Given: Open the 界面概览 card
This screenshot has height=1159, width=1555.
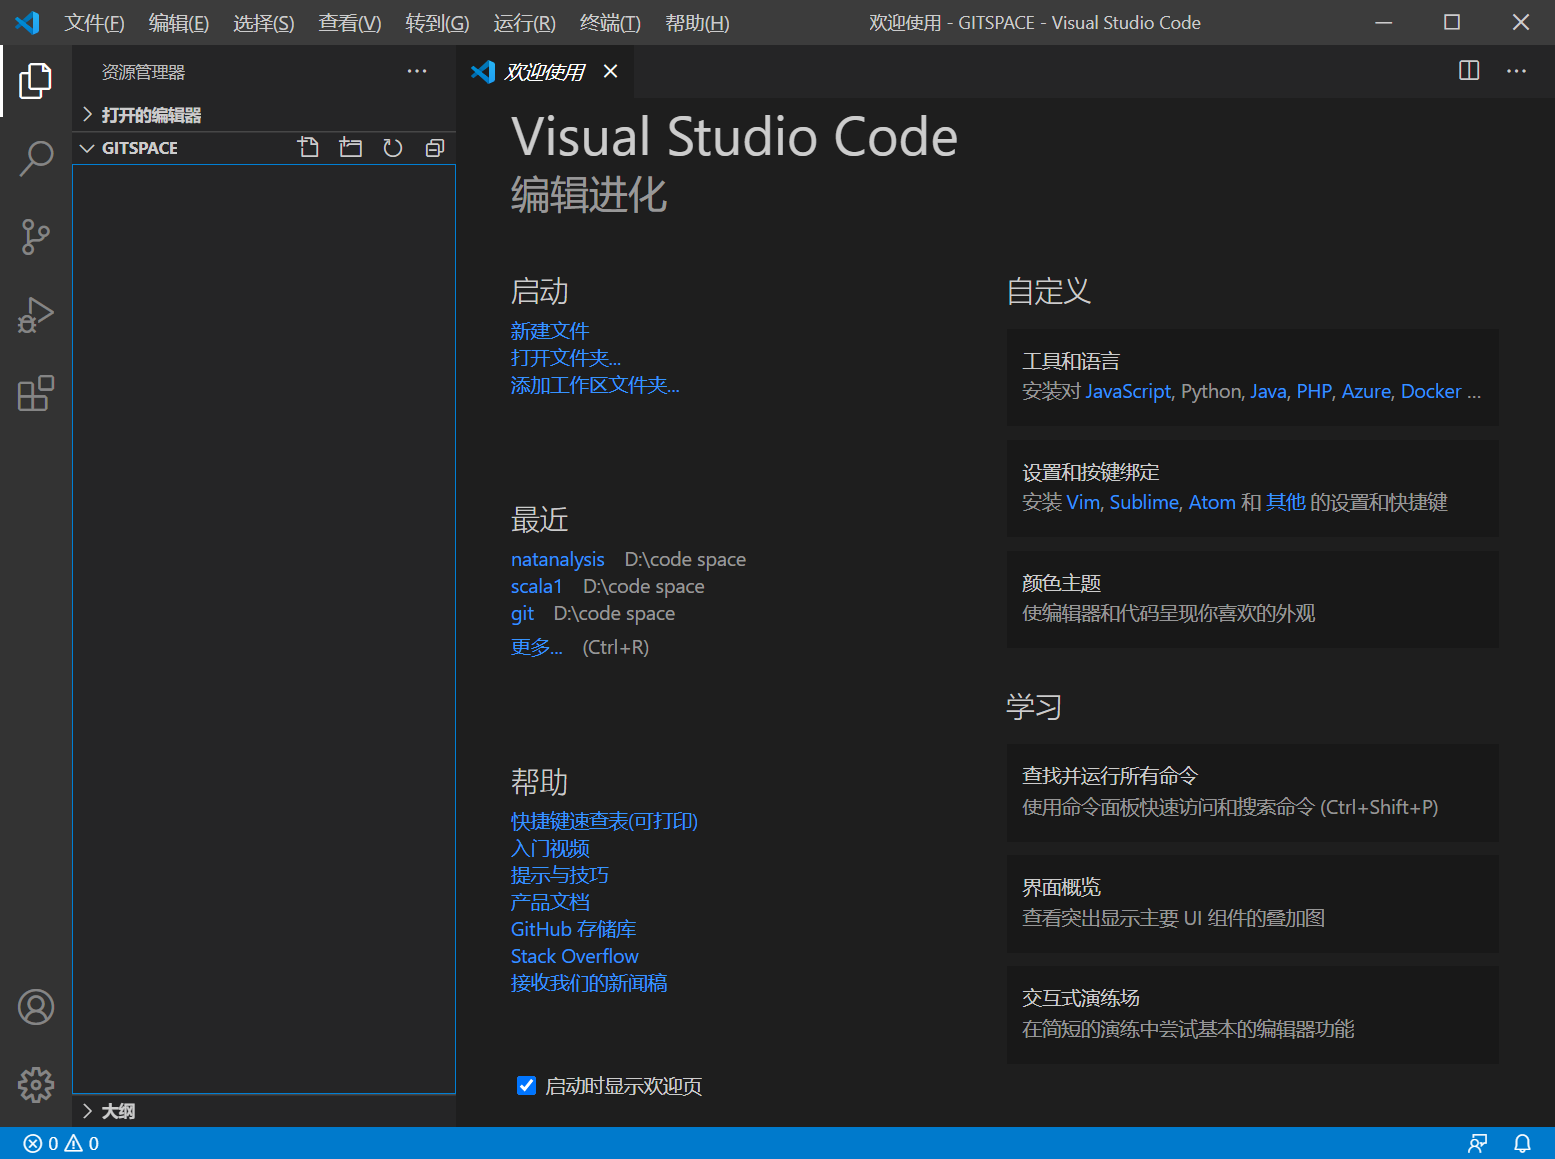Looking at the screenshot, I should (x=1252, y=903).
